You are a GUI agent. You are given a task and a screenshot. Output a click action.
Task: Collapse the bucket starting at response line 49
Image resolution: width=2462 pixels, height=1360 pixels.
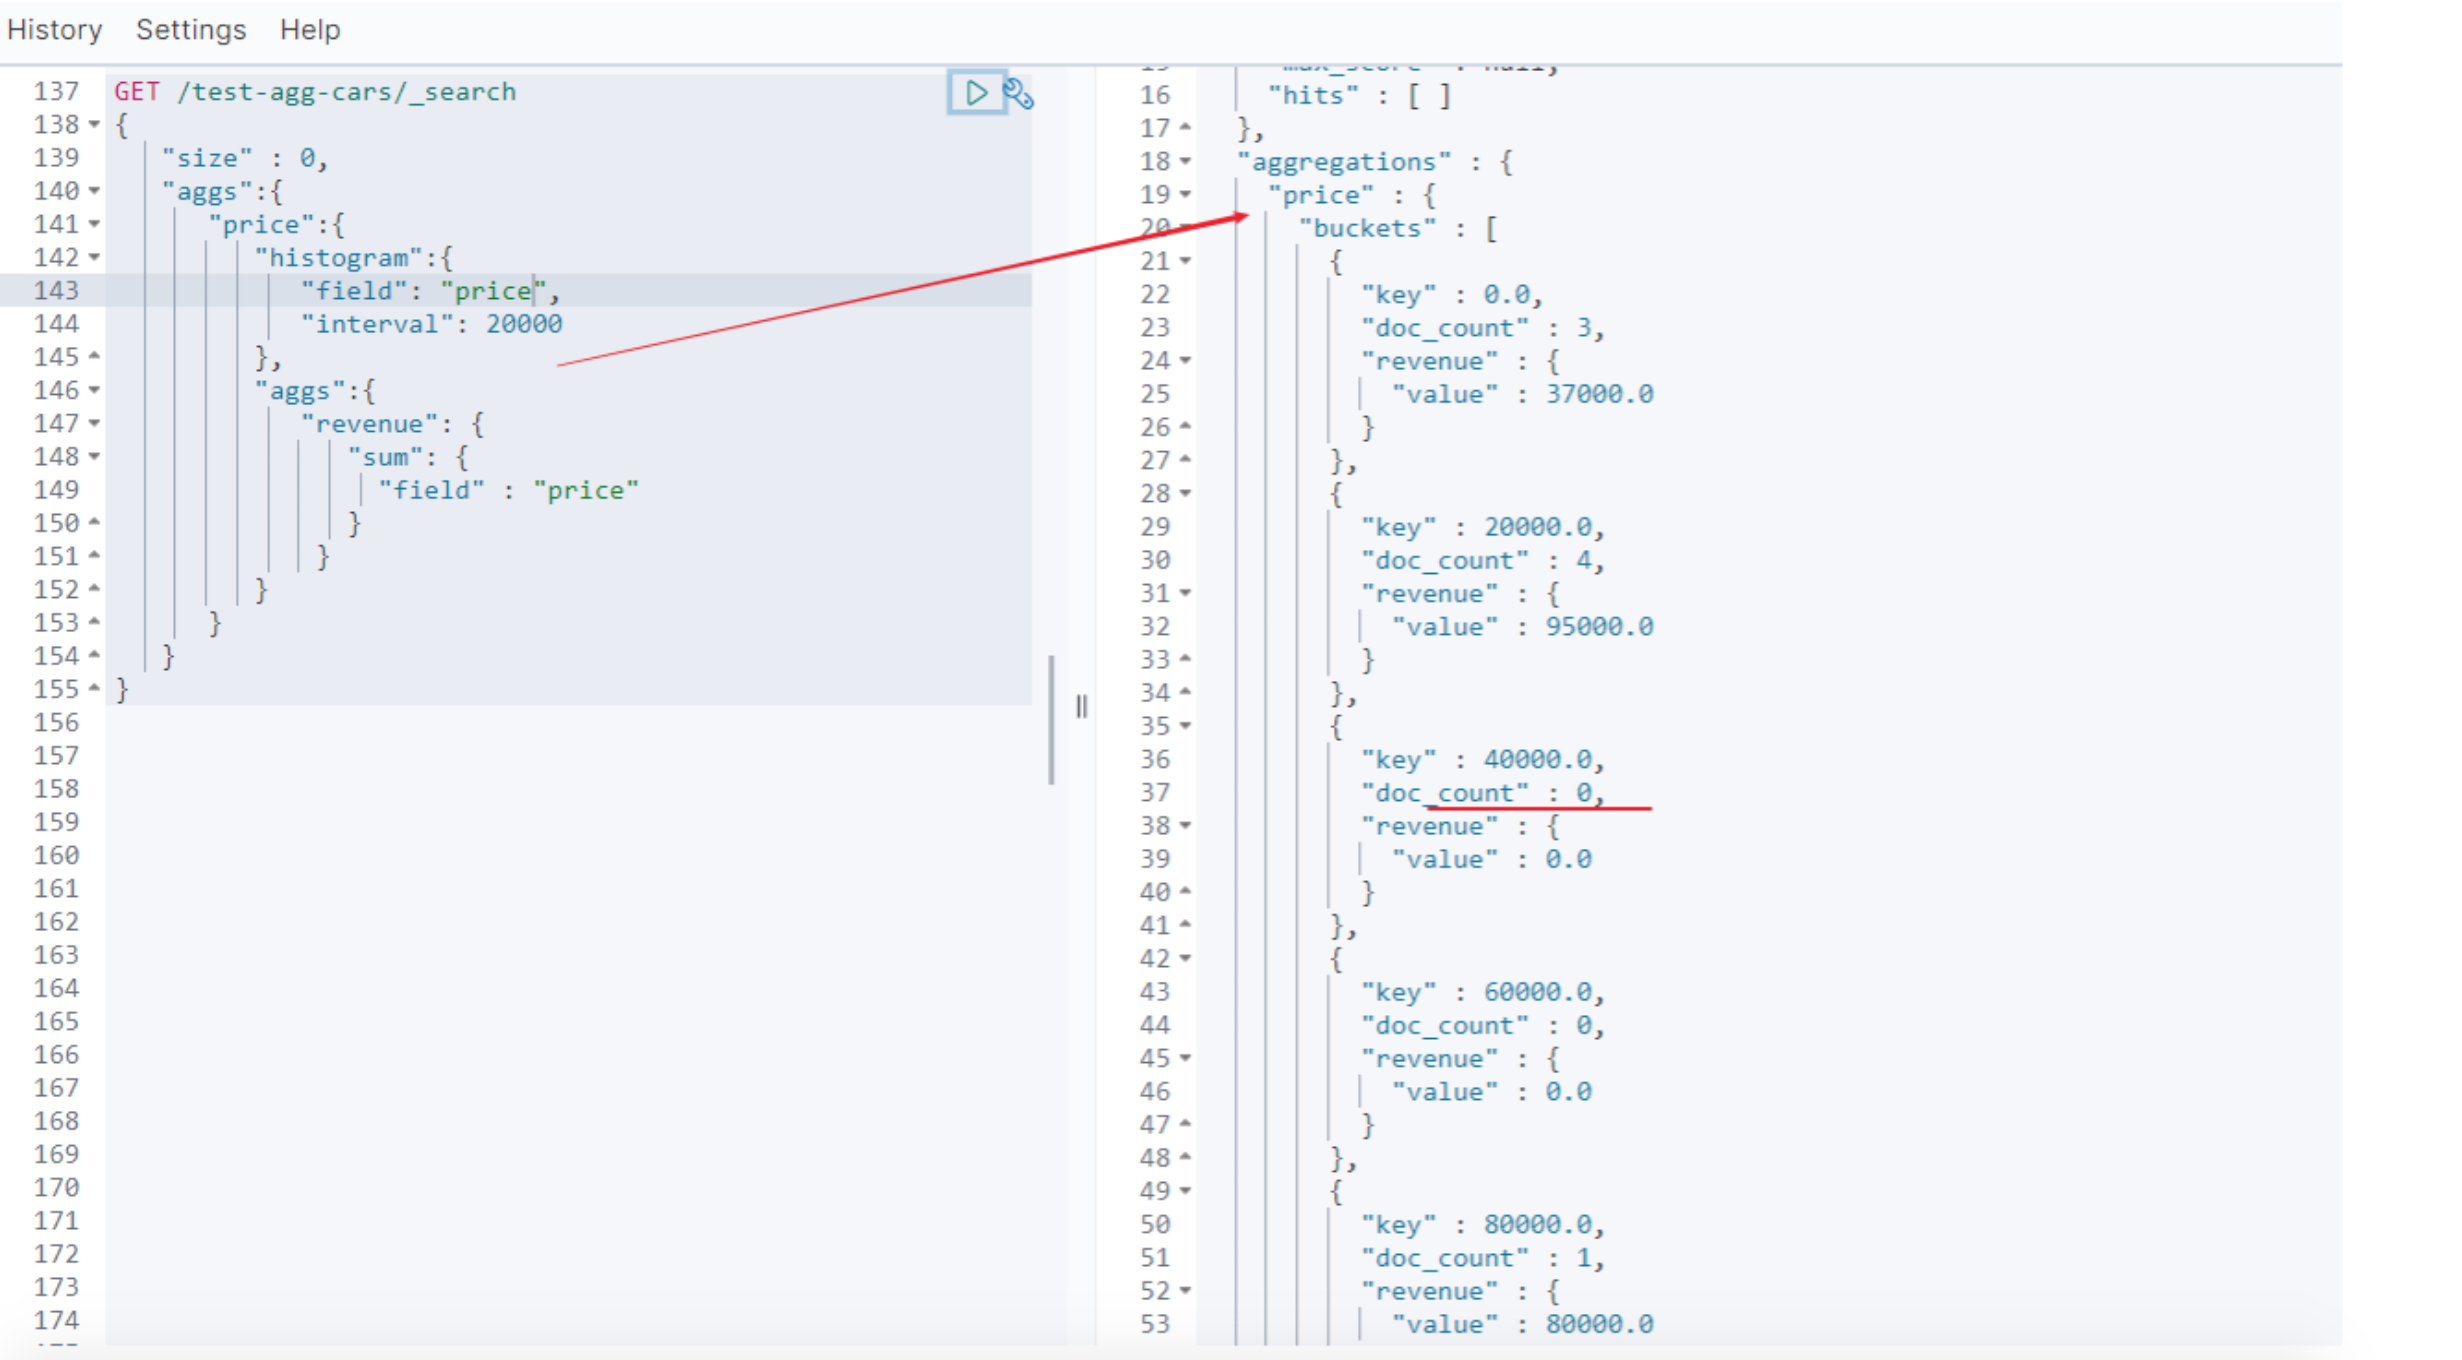[x=1185, y=1192]
